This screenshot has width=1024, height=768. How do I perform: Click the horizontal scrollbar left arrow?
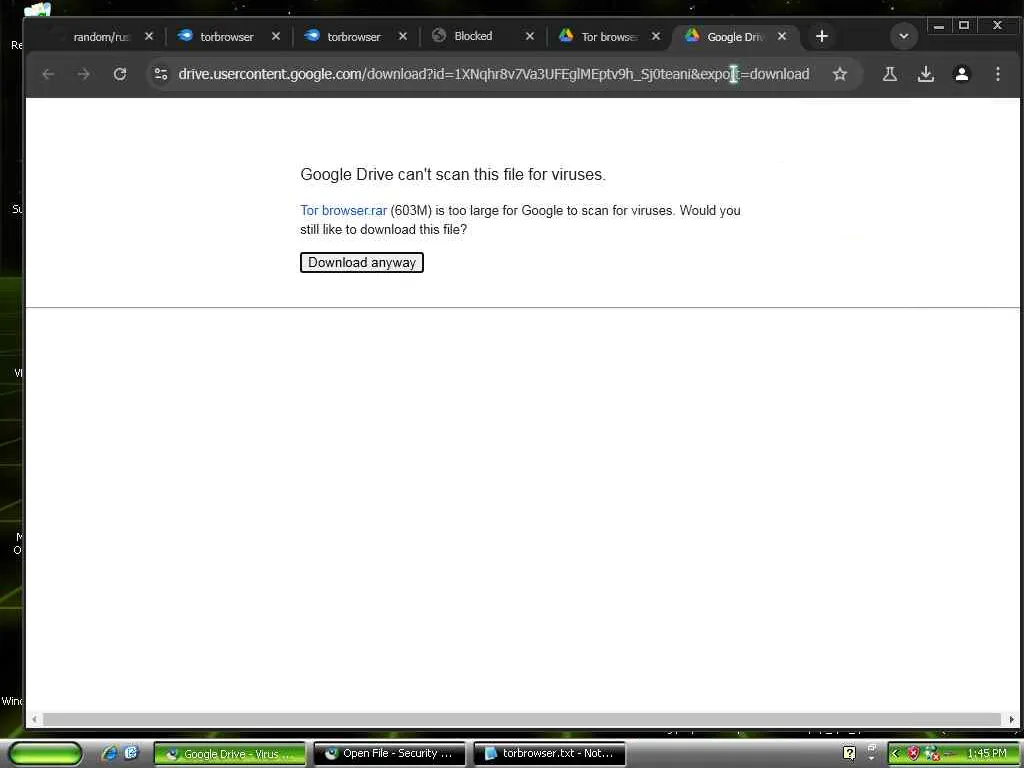[34, 720]
